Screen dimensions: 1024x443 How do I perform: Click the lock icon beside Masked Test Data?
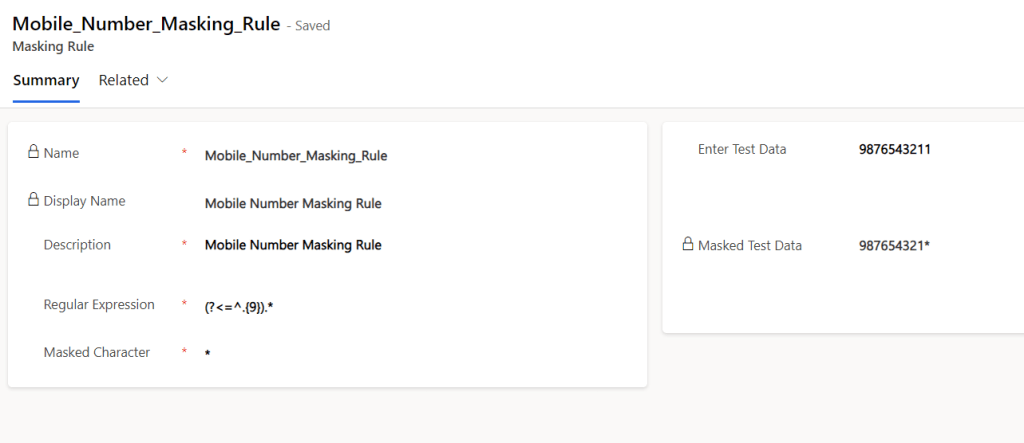(x=687, y=244)
